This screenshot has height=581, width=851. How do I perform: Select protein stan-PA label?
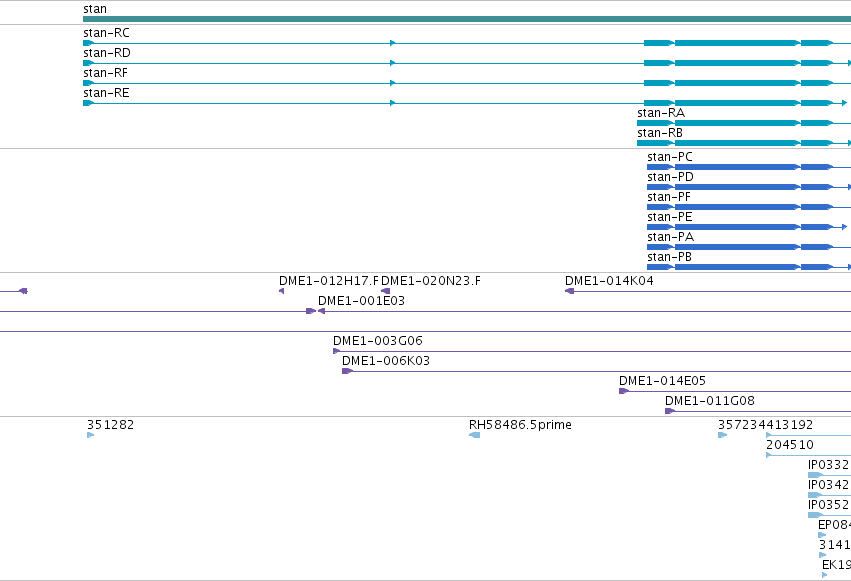pos(670,238)
